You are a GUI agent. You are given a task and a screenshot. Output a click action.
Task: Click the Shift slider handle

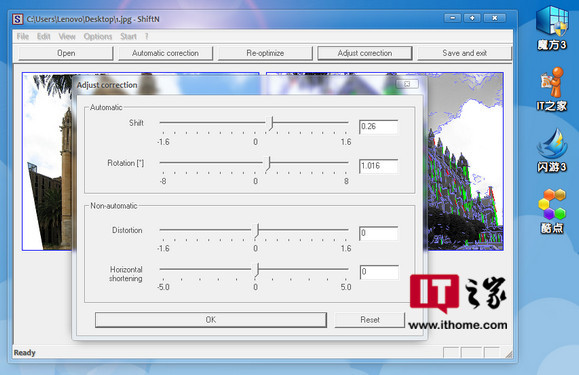pyautogui.click(x=271, y=123)
